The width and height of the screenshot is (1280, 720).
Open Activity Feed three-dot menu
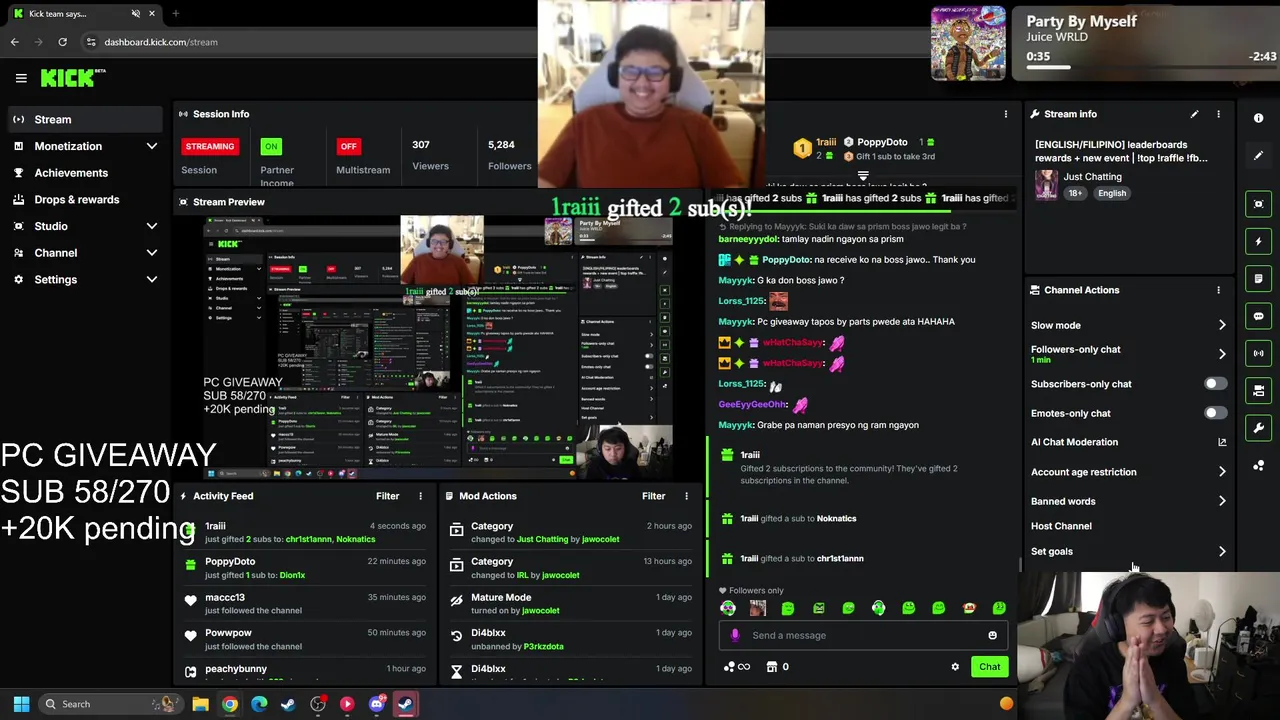pos(420,496)
